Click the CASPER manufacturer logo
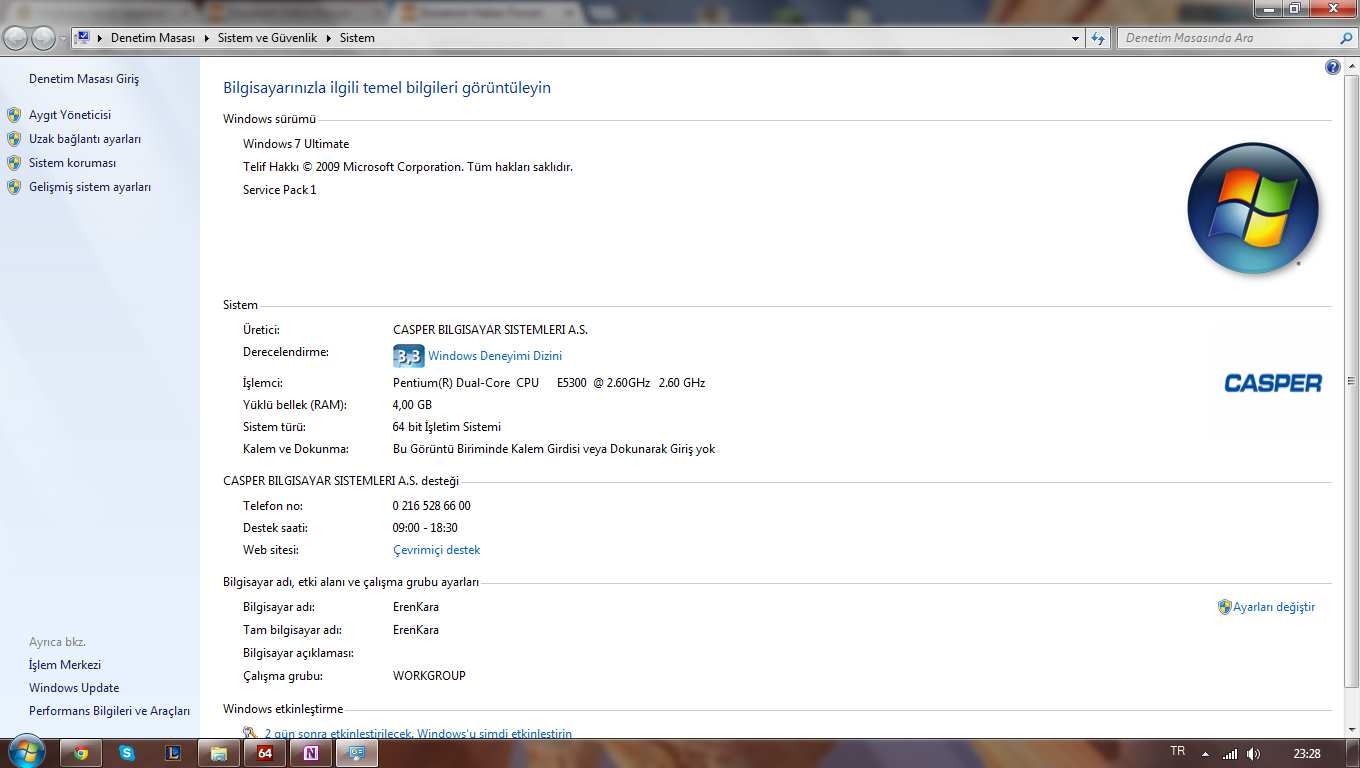 [x=1273, y=383]
